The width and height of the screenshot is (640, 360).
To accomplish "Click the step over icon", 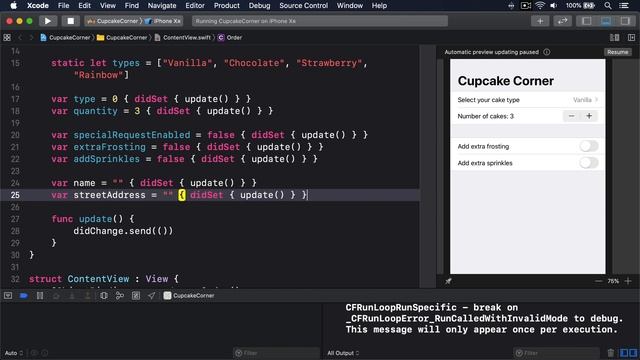I will coord(56,296).
